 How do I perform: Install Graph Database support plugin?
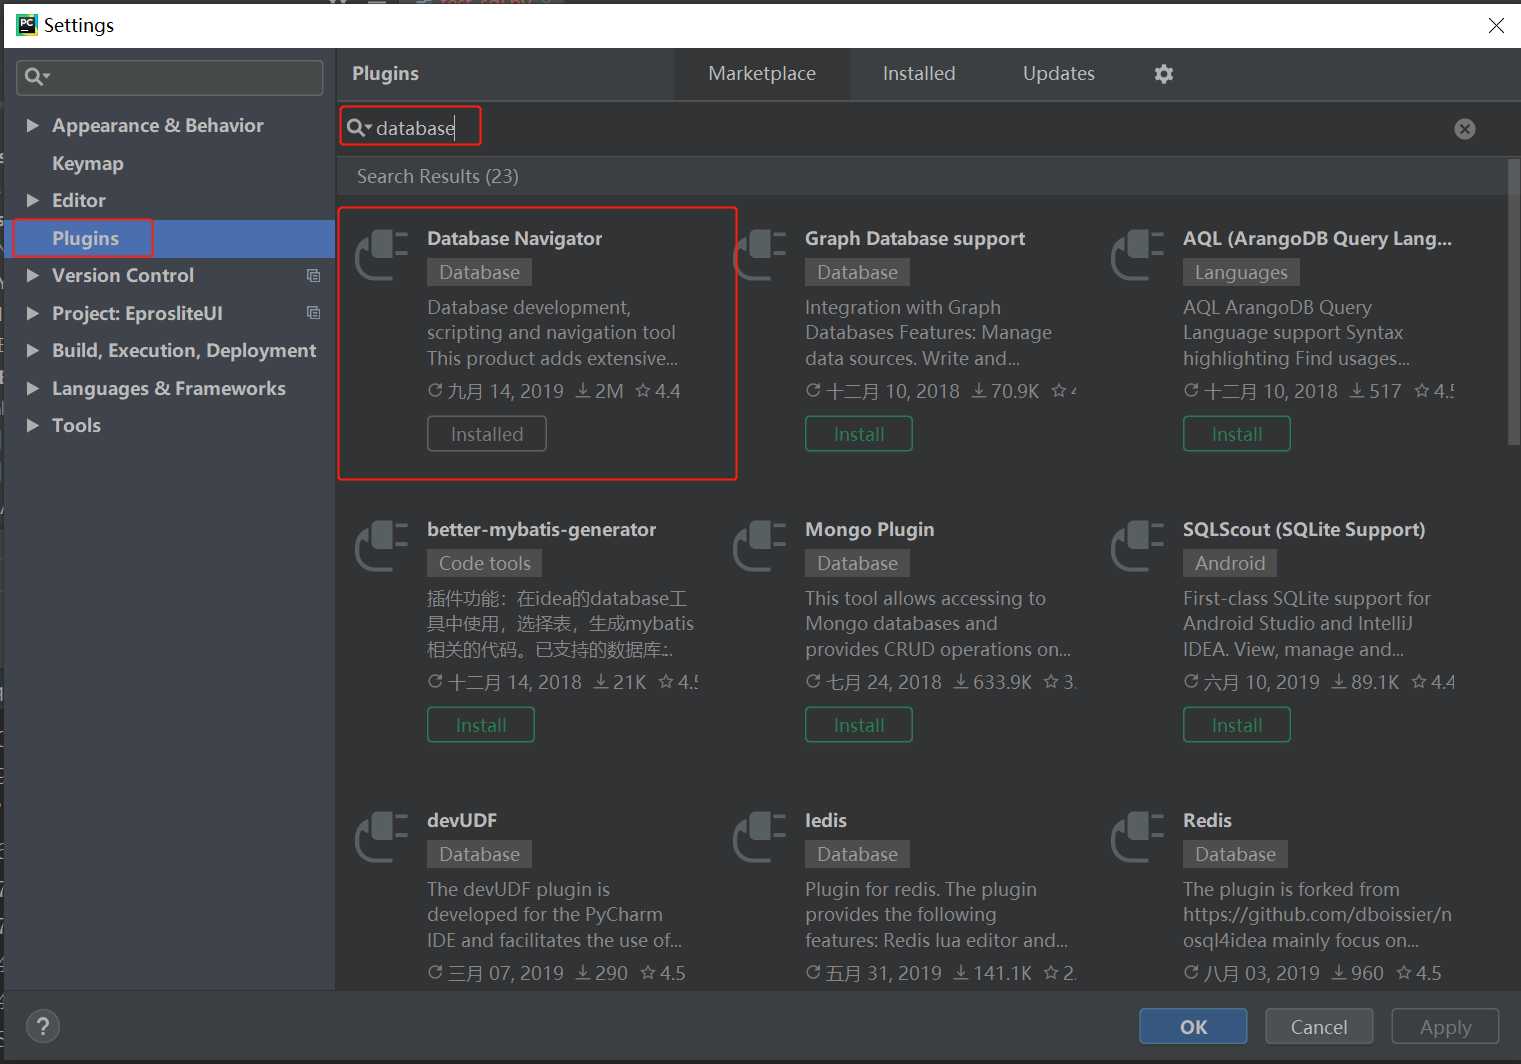tap(858, 434)
